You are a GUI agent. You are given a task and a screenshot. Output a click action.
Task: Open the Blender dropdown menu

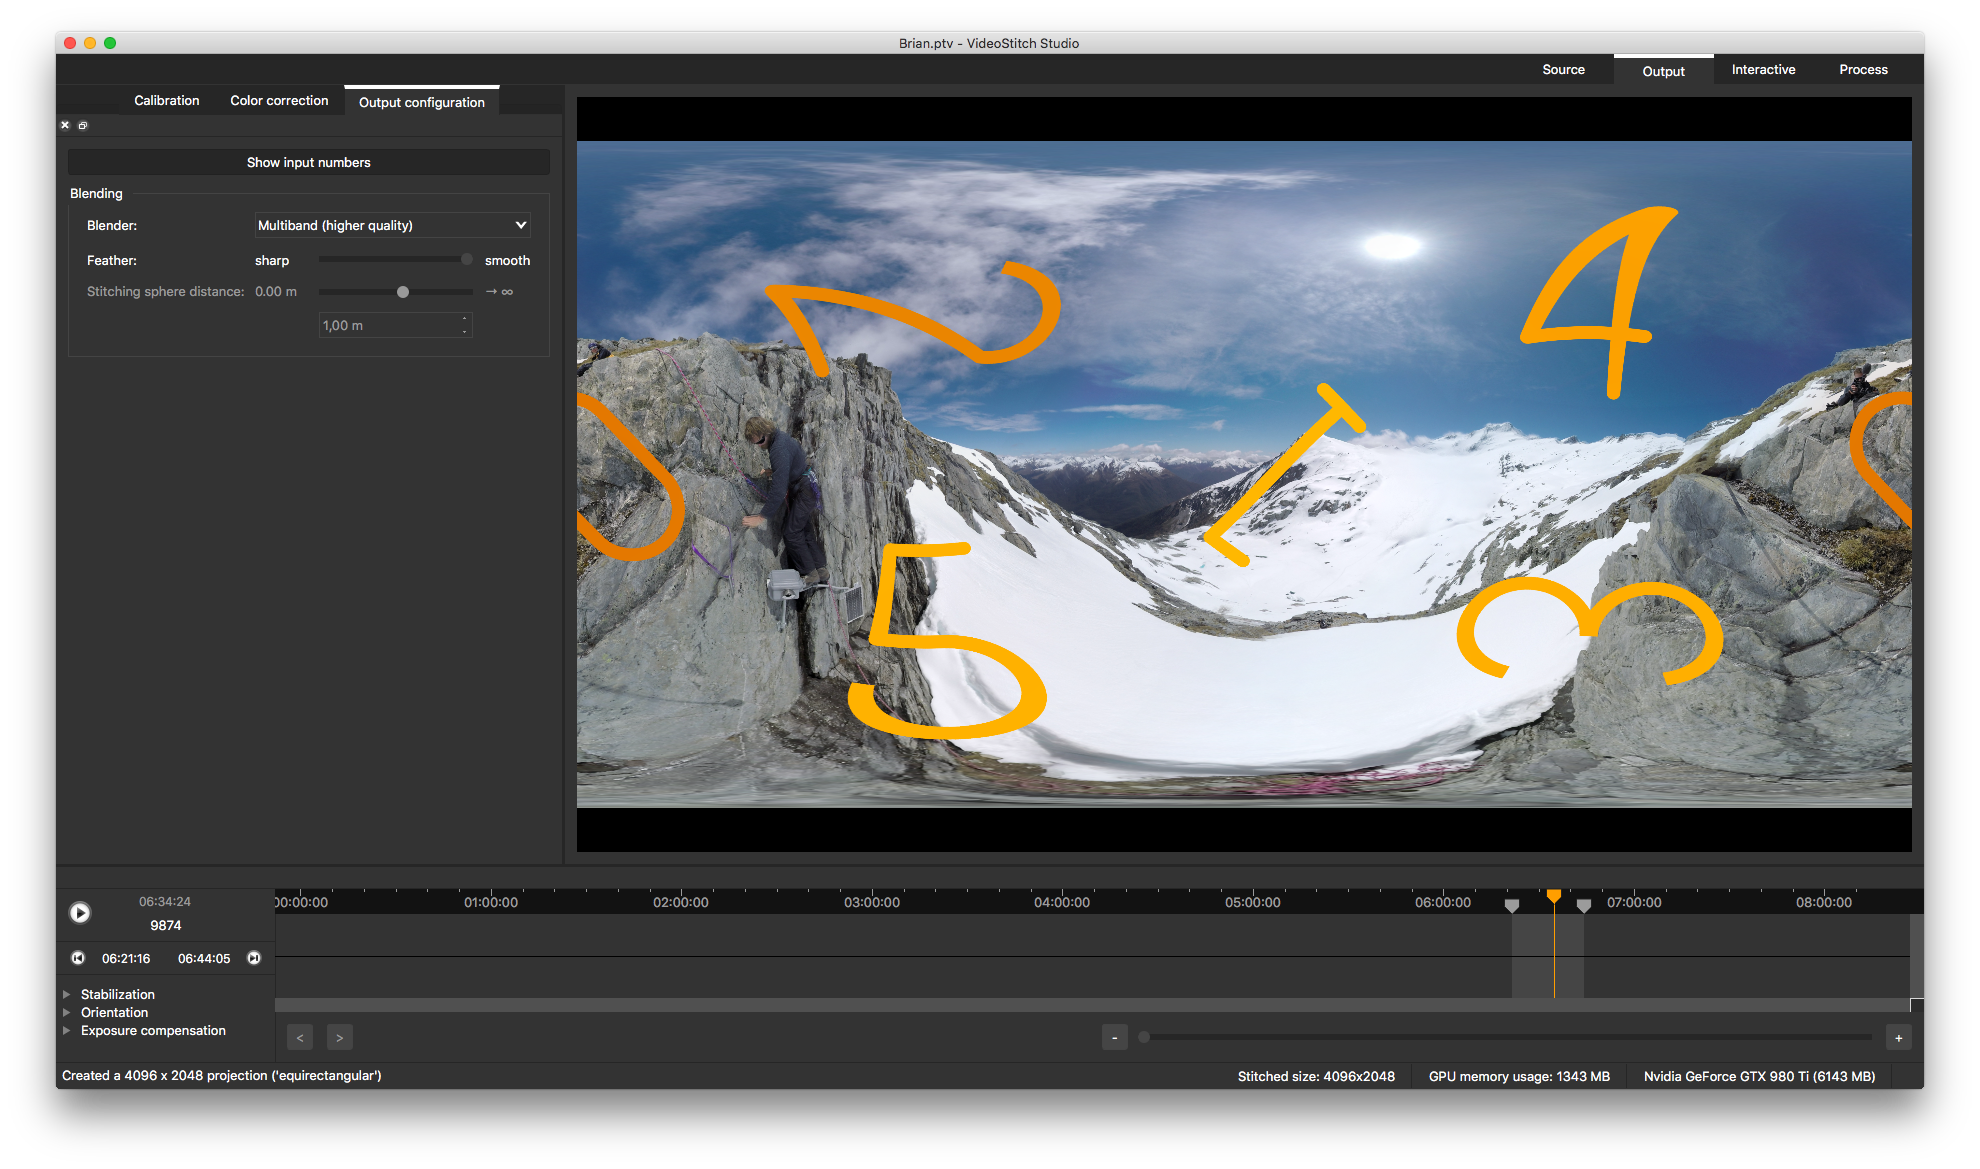point(390,225)
